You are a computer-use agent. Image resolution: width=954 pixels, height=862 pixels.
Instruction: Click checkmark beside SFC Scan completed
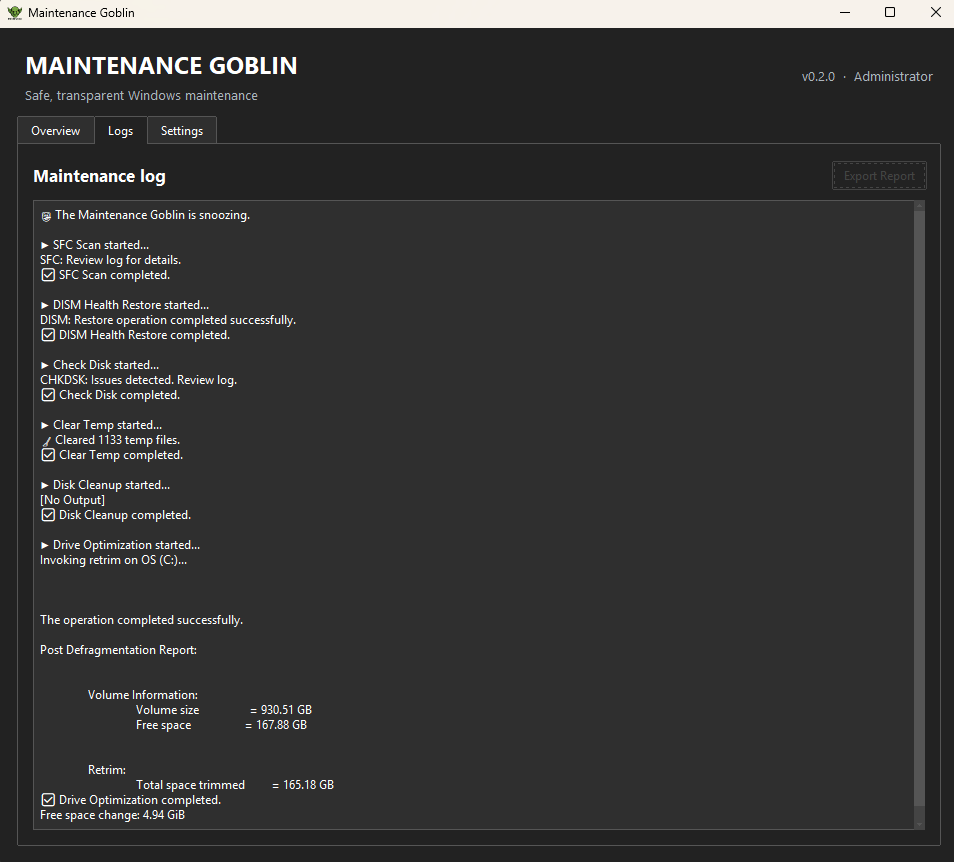48,275
